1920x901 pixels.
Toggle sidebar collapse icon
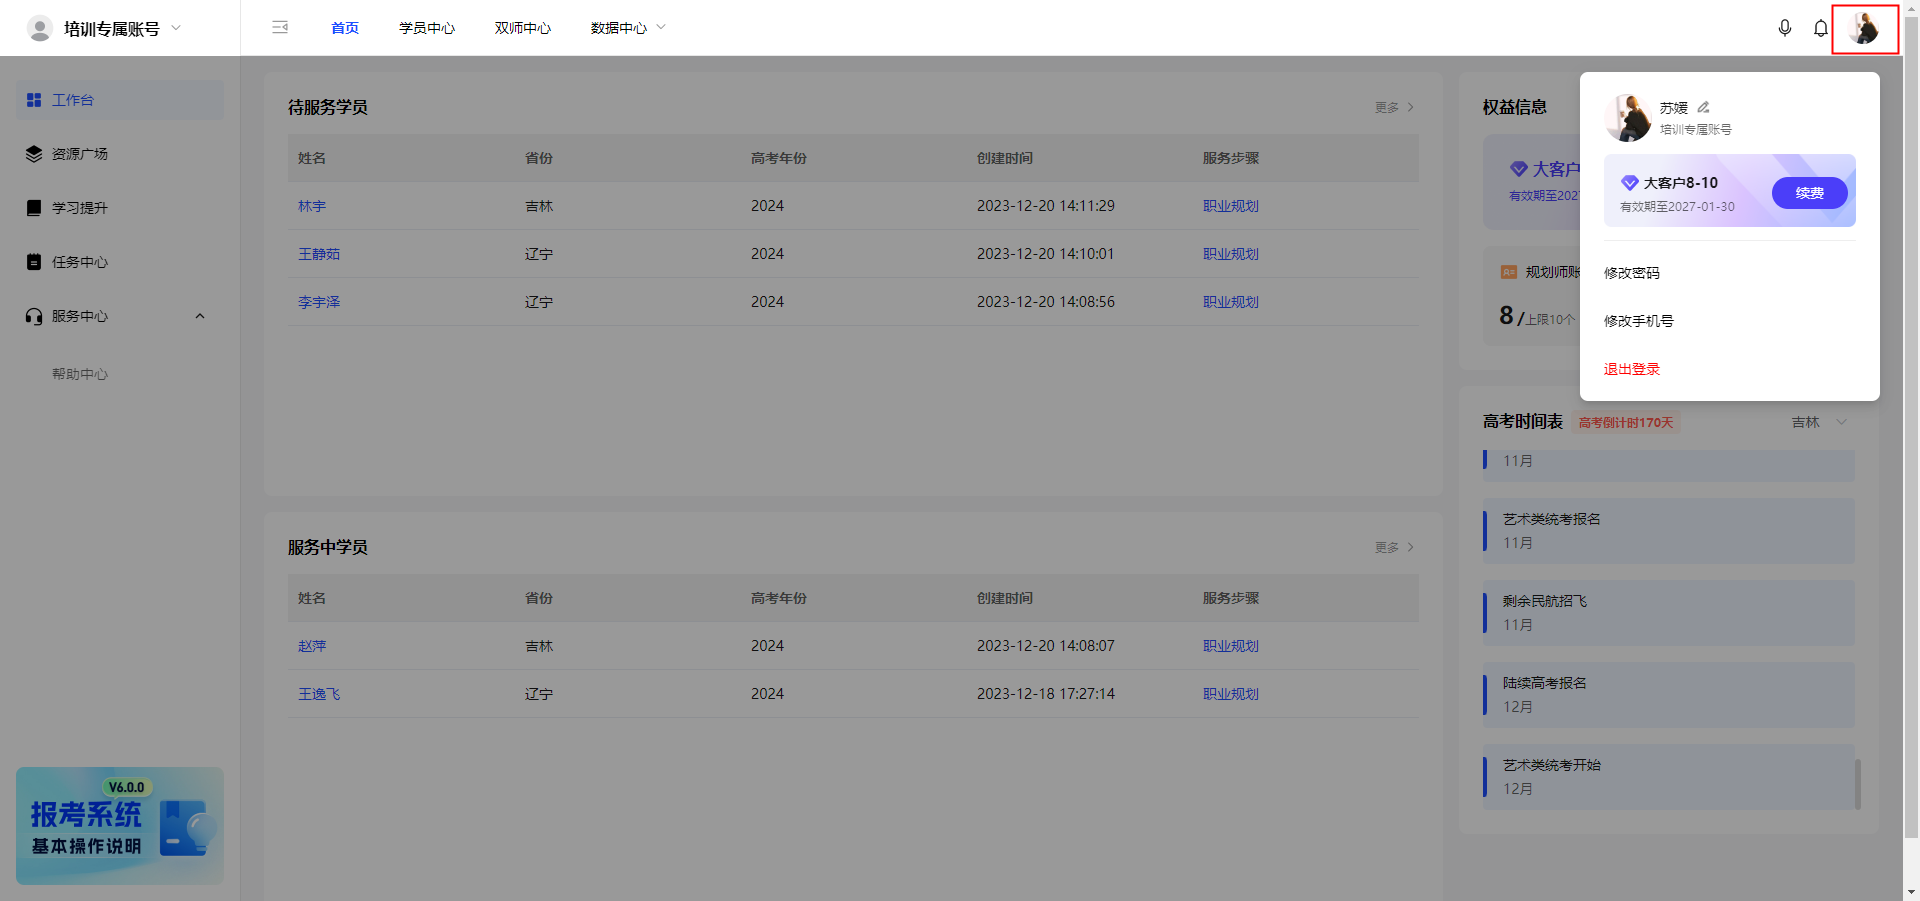[x=280, y=28]
